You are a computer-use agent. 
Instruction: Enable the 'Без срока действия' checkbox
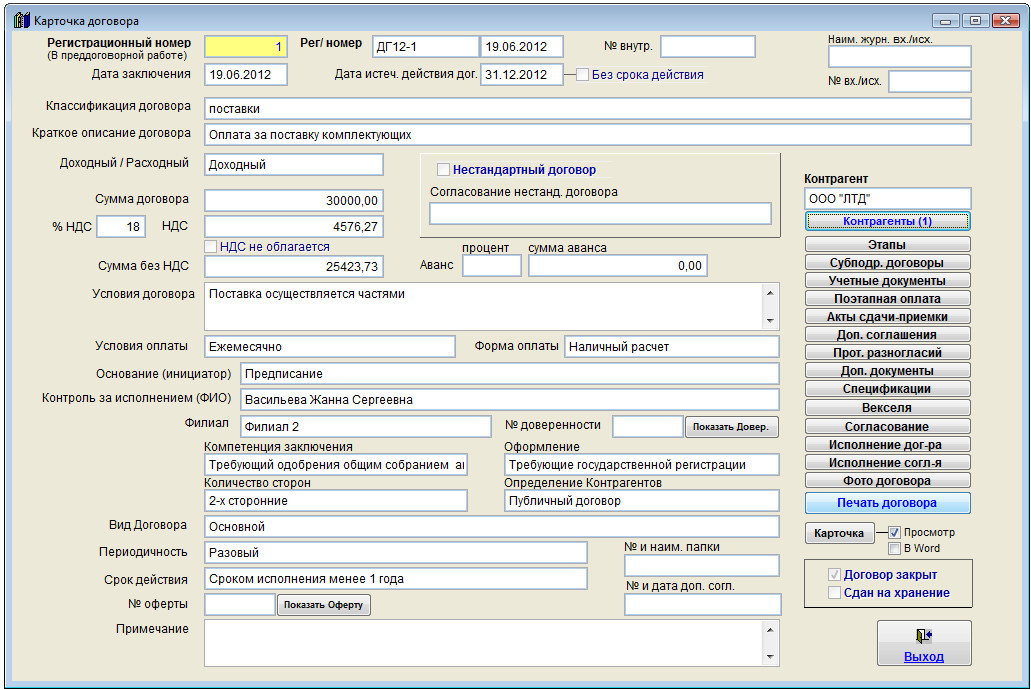tap(583, 75)
